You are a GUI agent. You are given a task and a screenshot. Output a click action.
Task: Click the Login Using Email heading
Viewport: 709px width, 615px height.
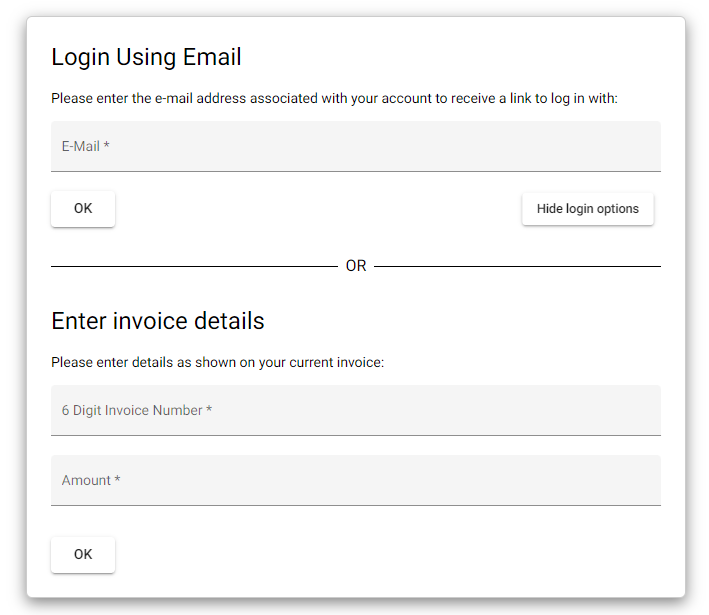pyautogui.click(x=146, y=57)
